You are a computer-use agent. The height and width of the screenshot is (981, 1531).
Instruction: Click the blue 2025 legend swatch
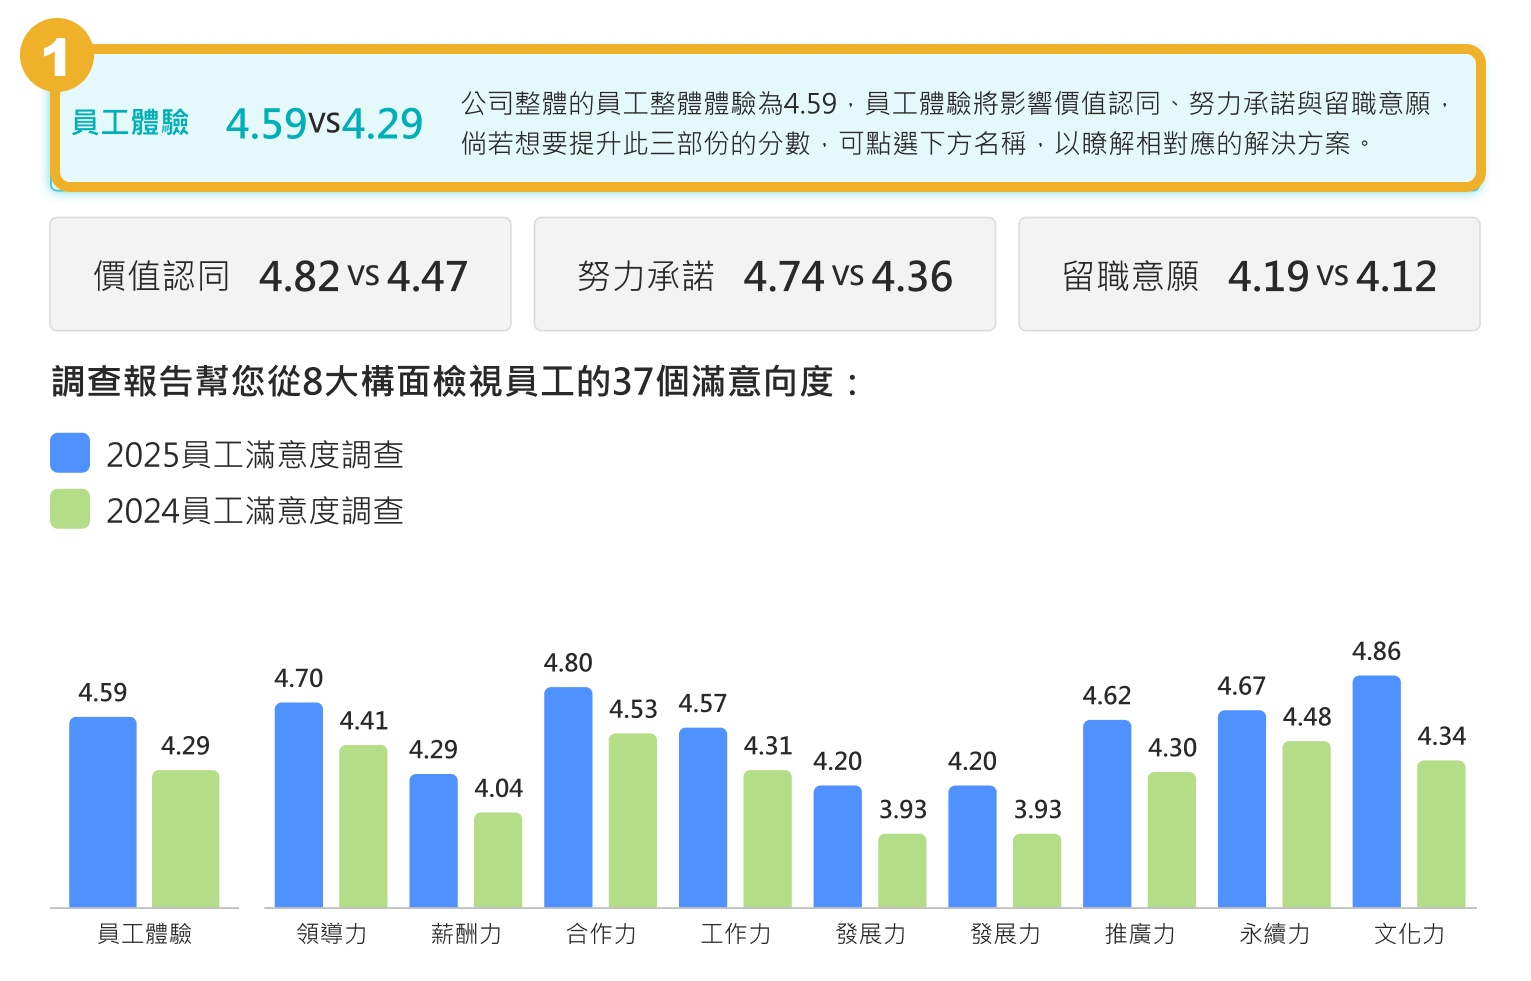[70, 453]
